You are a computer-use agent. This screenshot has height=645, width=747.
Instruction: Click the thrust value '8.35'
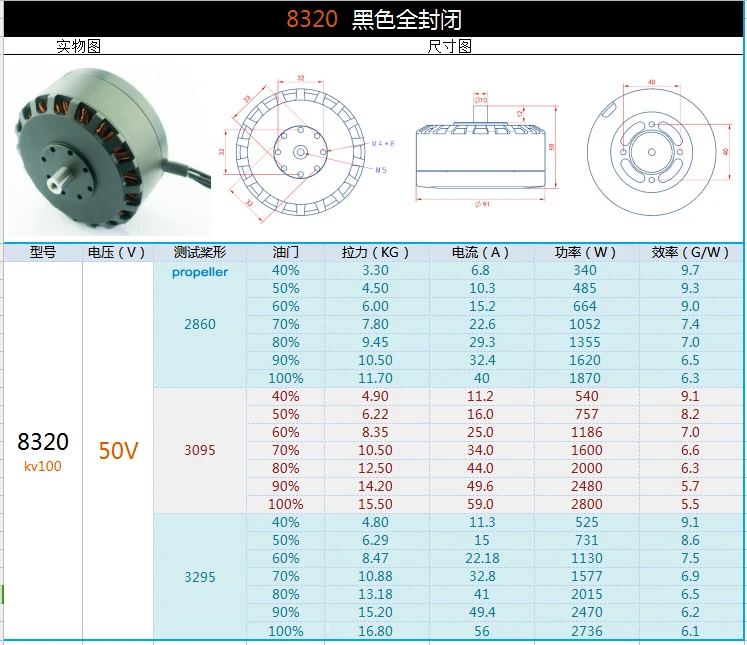[375, 433]
